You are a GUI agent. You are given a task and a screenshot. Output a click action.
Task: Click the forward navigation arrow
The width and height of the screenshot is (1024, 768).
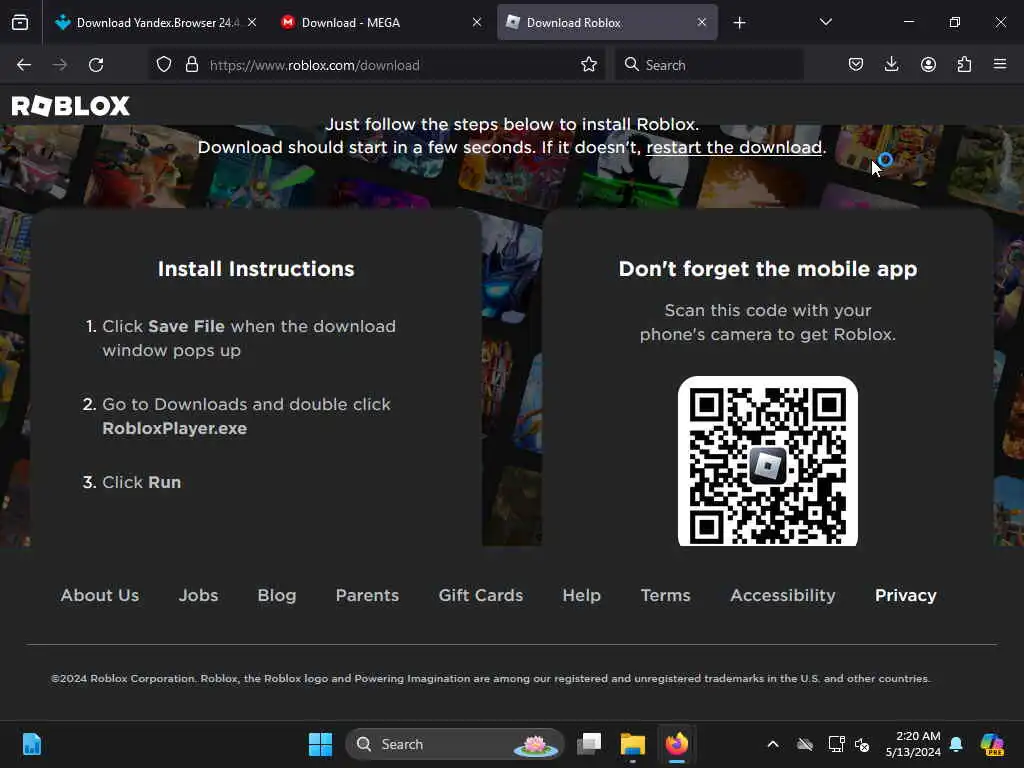click(59, 65)
